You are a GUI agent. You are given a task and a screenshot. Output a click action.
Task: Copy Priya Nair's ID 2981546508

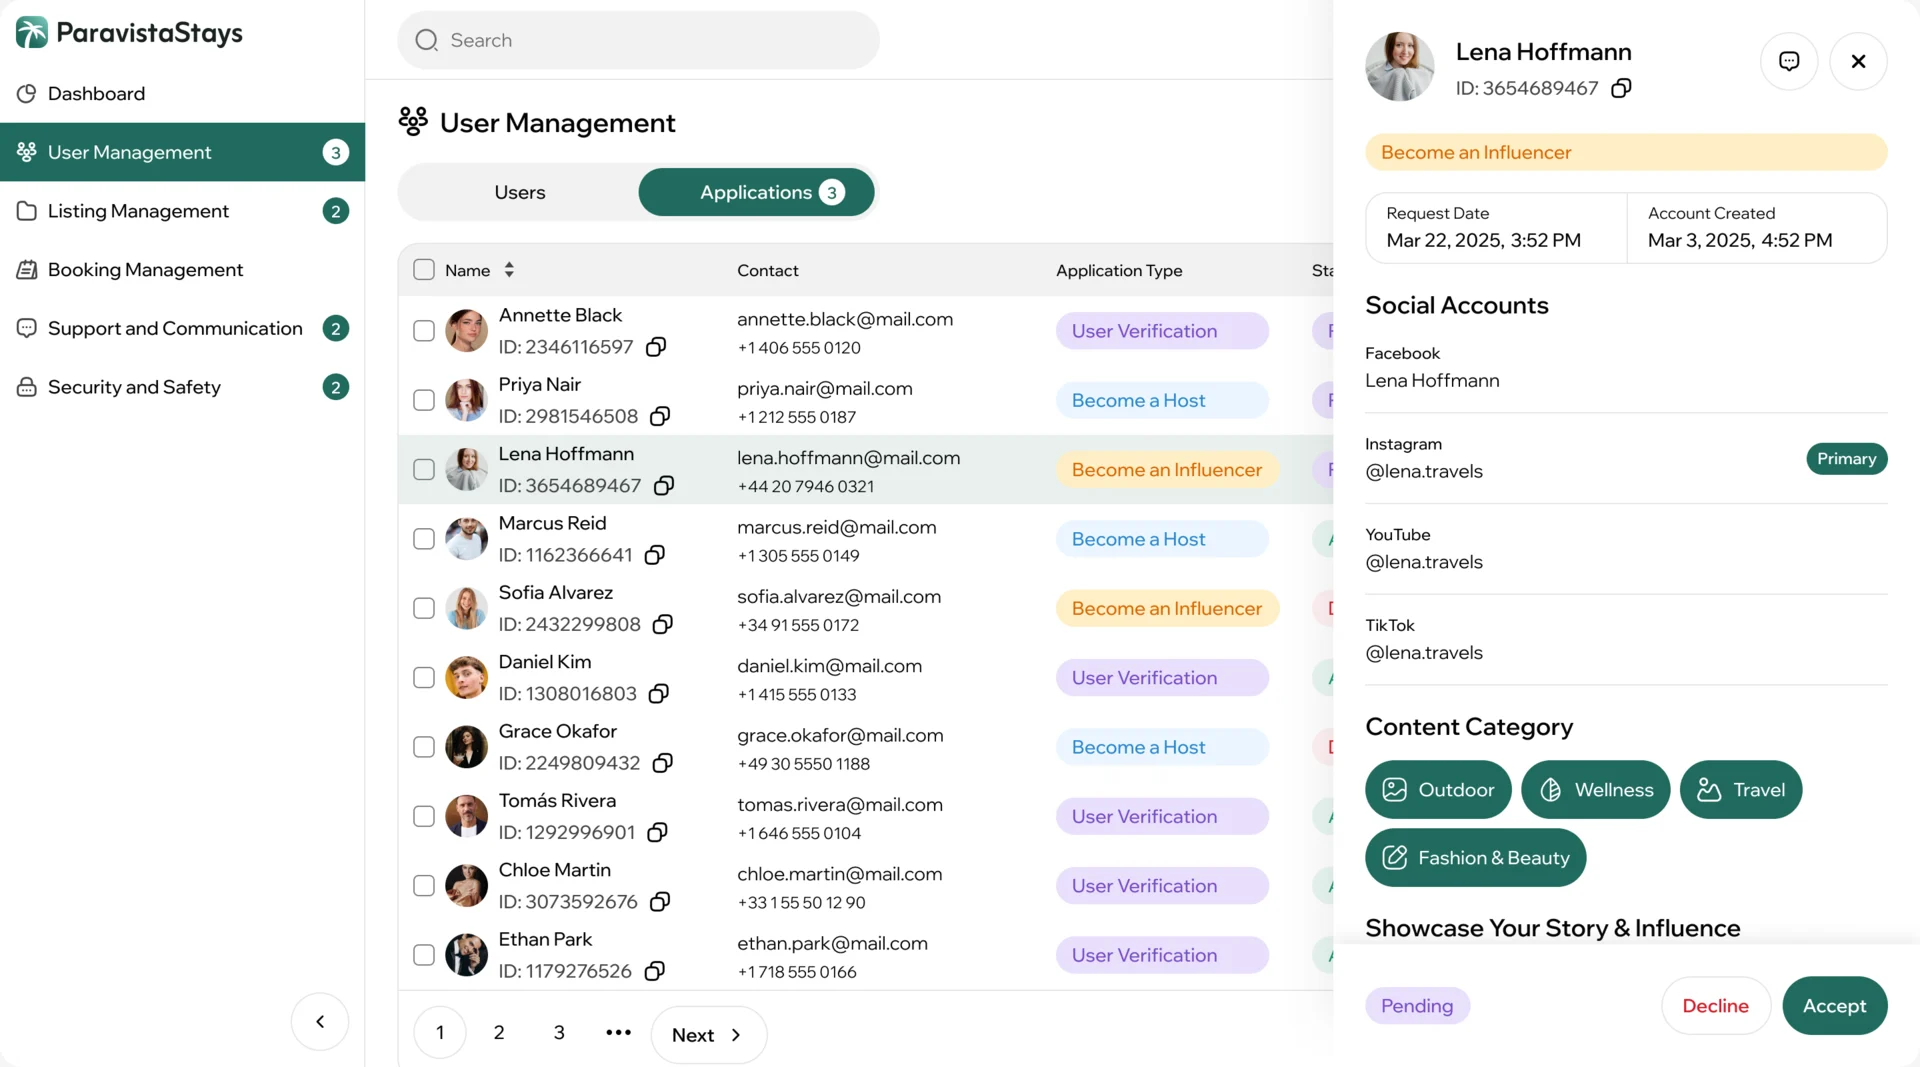click(x=660, y=416)
